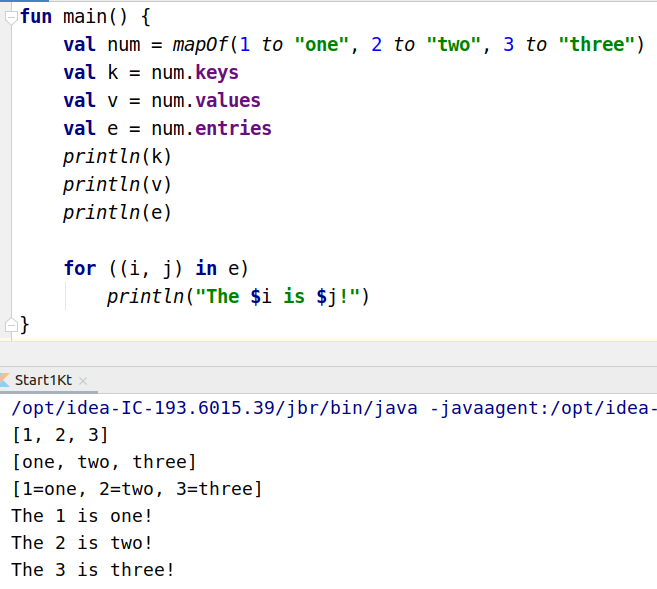Click the println(e) statement
The width and height of the screenshot is (657, 589).
117,212
